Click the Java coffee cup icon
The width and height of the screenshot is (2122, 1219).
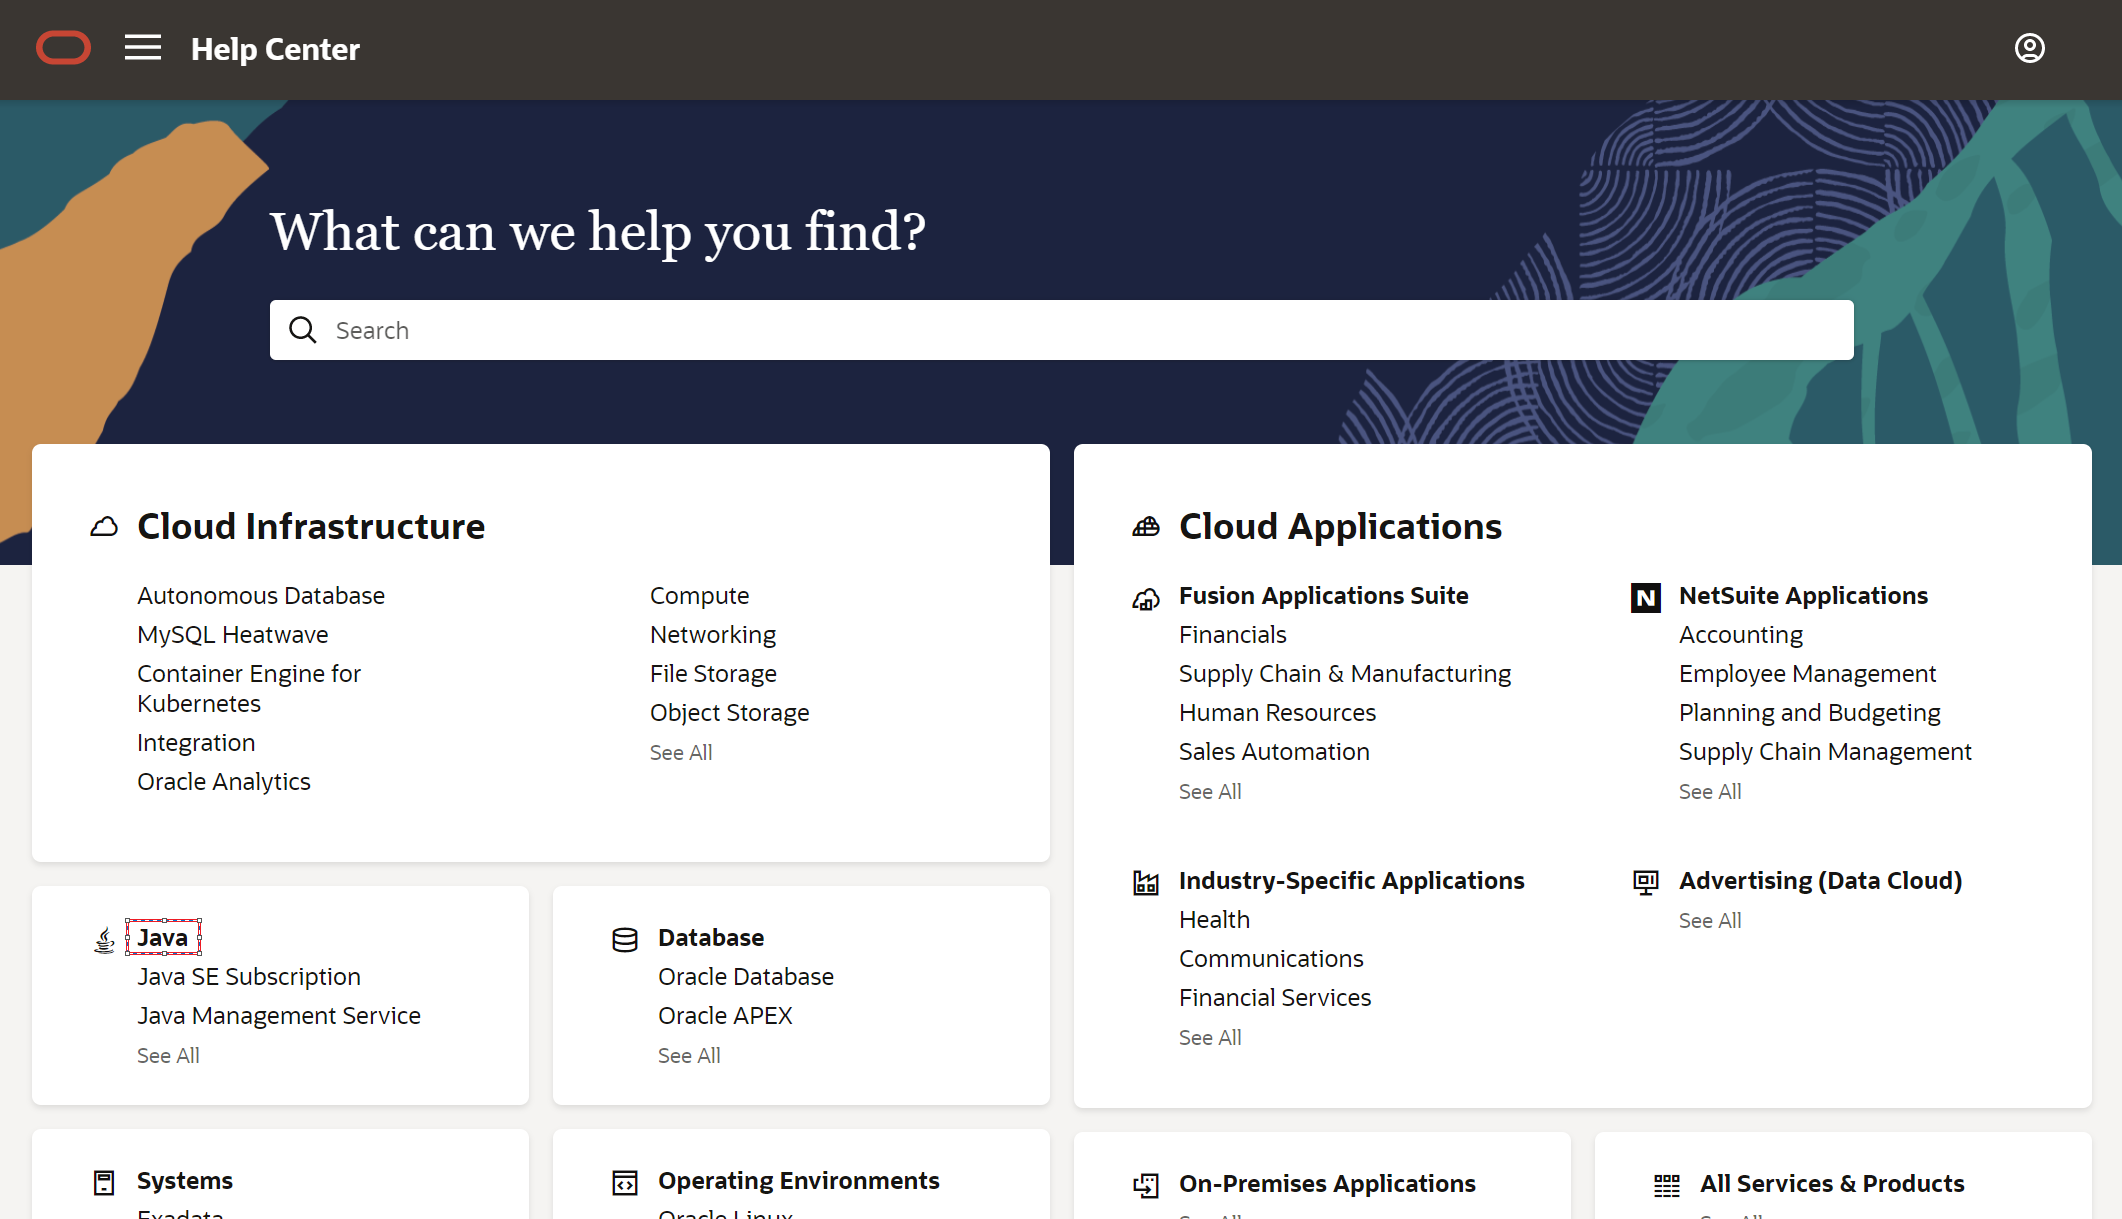coord(104,940)
